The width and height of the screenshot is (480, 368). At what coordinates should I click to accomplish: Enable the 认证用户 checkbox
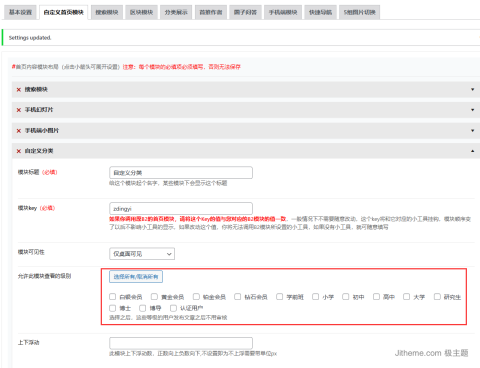tap(173, 308)
